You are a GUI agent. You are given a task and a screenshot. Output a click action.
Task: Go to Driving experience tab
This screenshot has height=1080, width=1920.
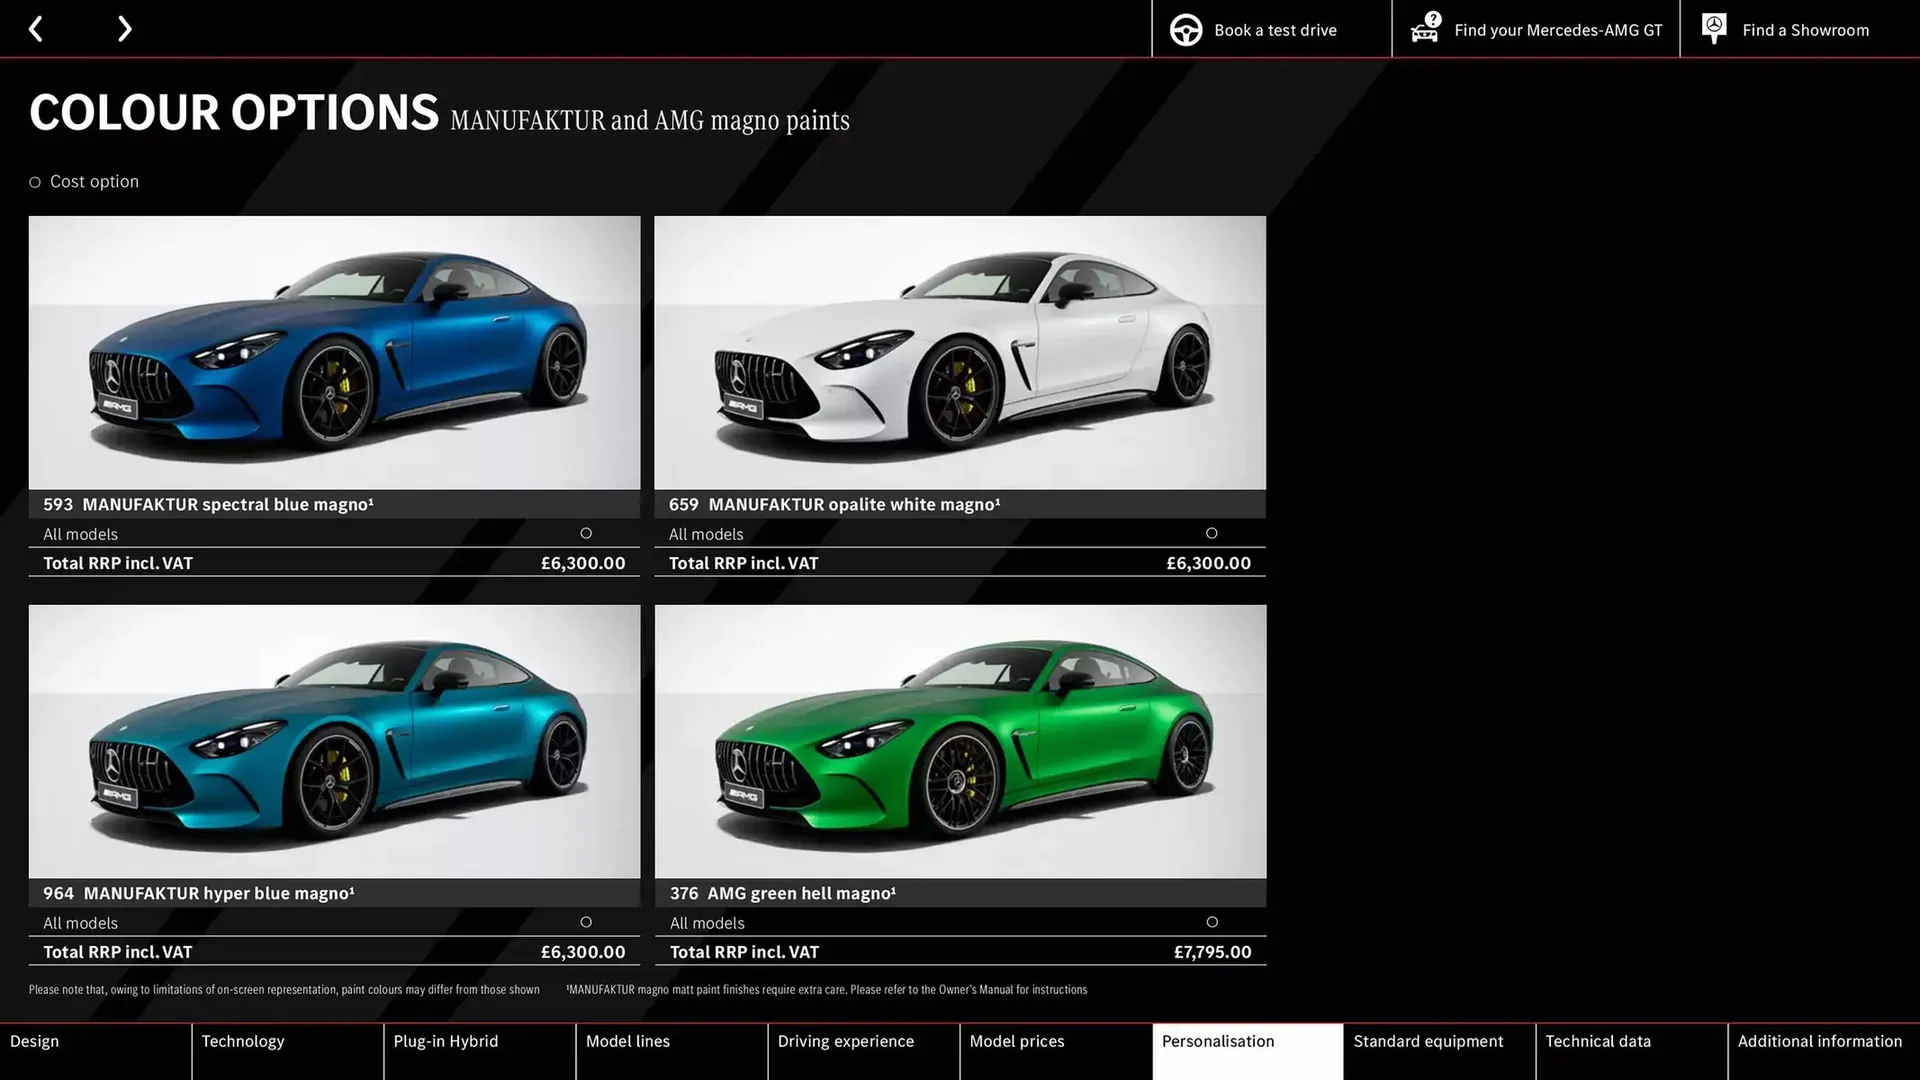click(x=863, y=1051)
